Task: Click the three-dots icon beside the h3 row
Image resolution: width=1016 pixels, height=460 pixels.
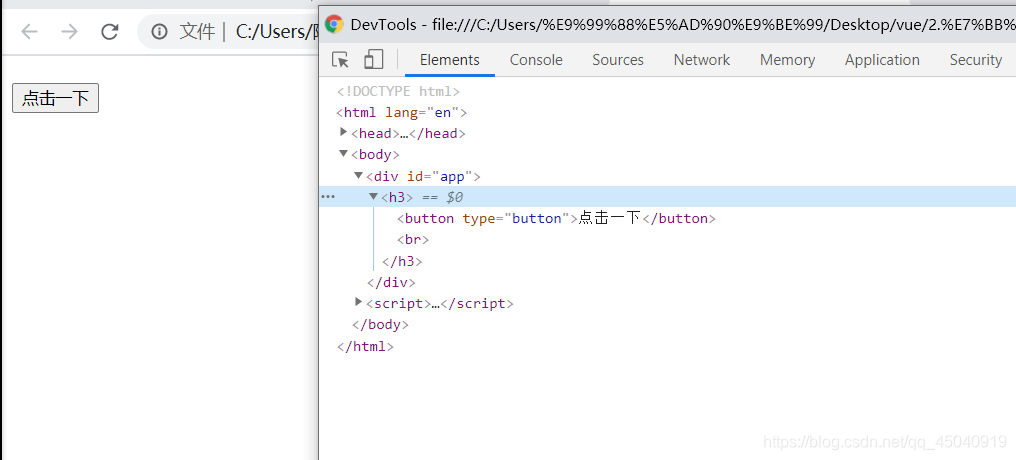Action: pyautogui.click(x=329, y=197)
